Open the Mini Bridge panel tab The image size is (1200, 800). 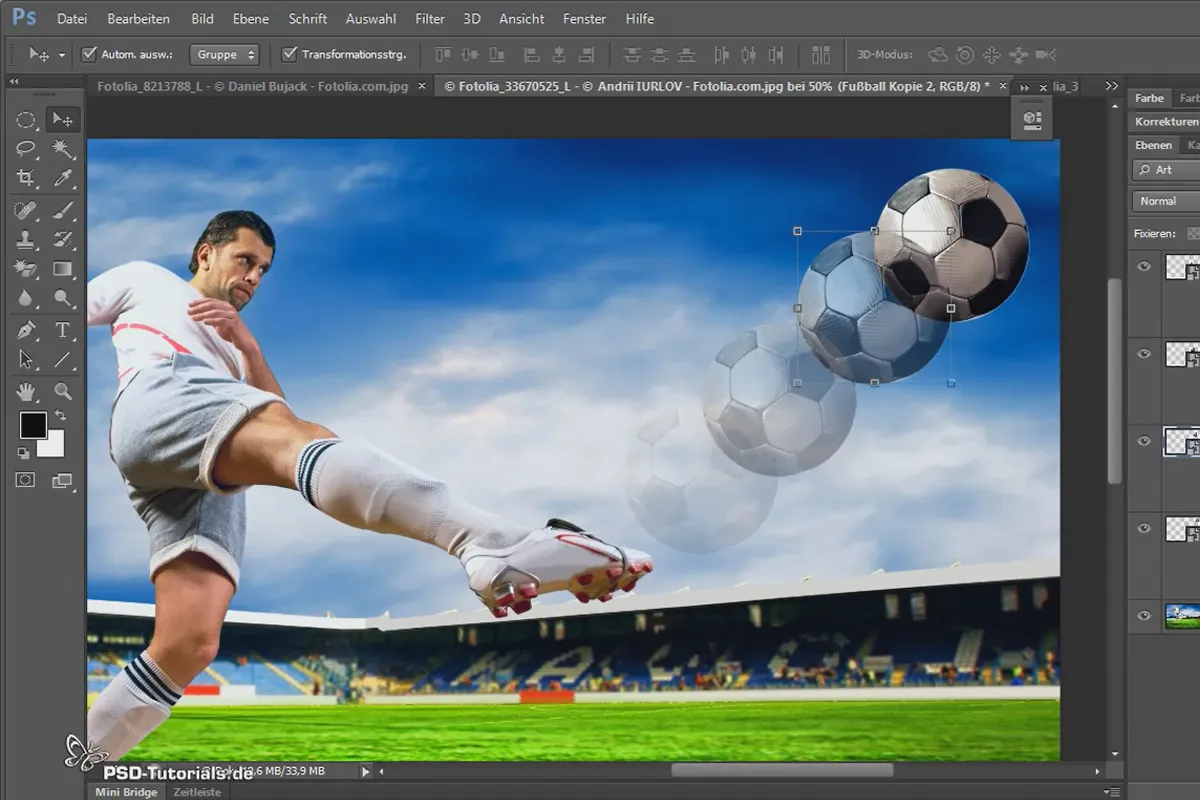pyautogui.click(x=125, y=791)
